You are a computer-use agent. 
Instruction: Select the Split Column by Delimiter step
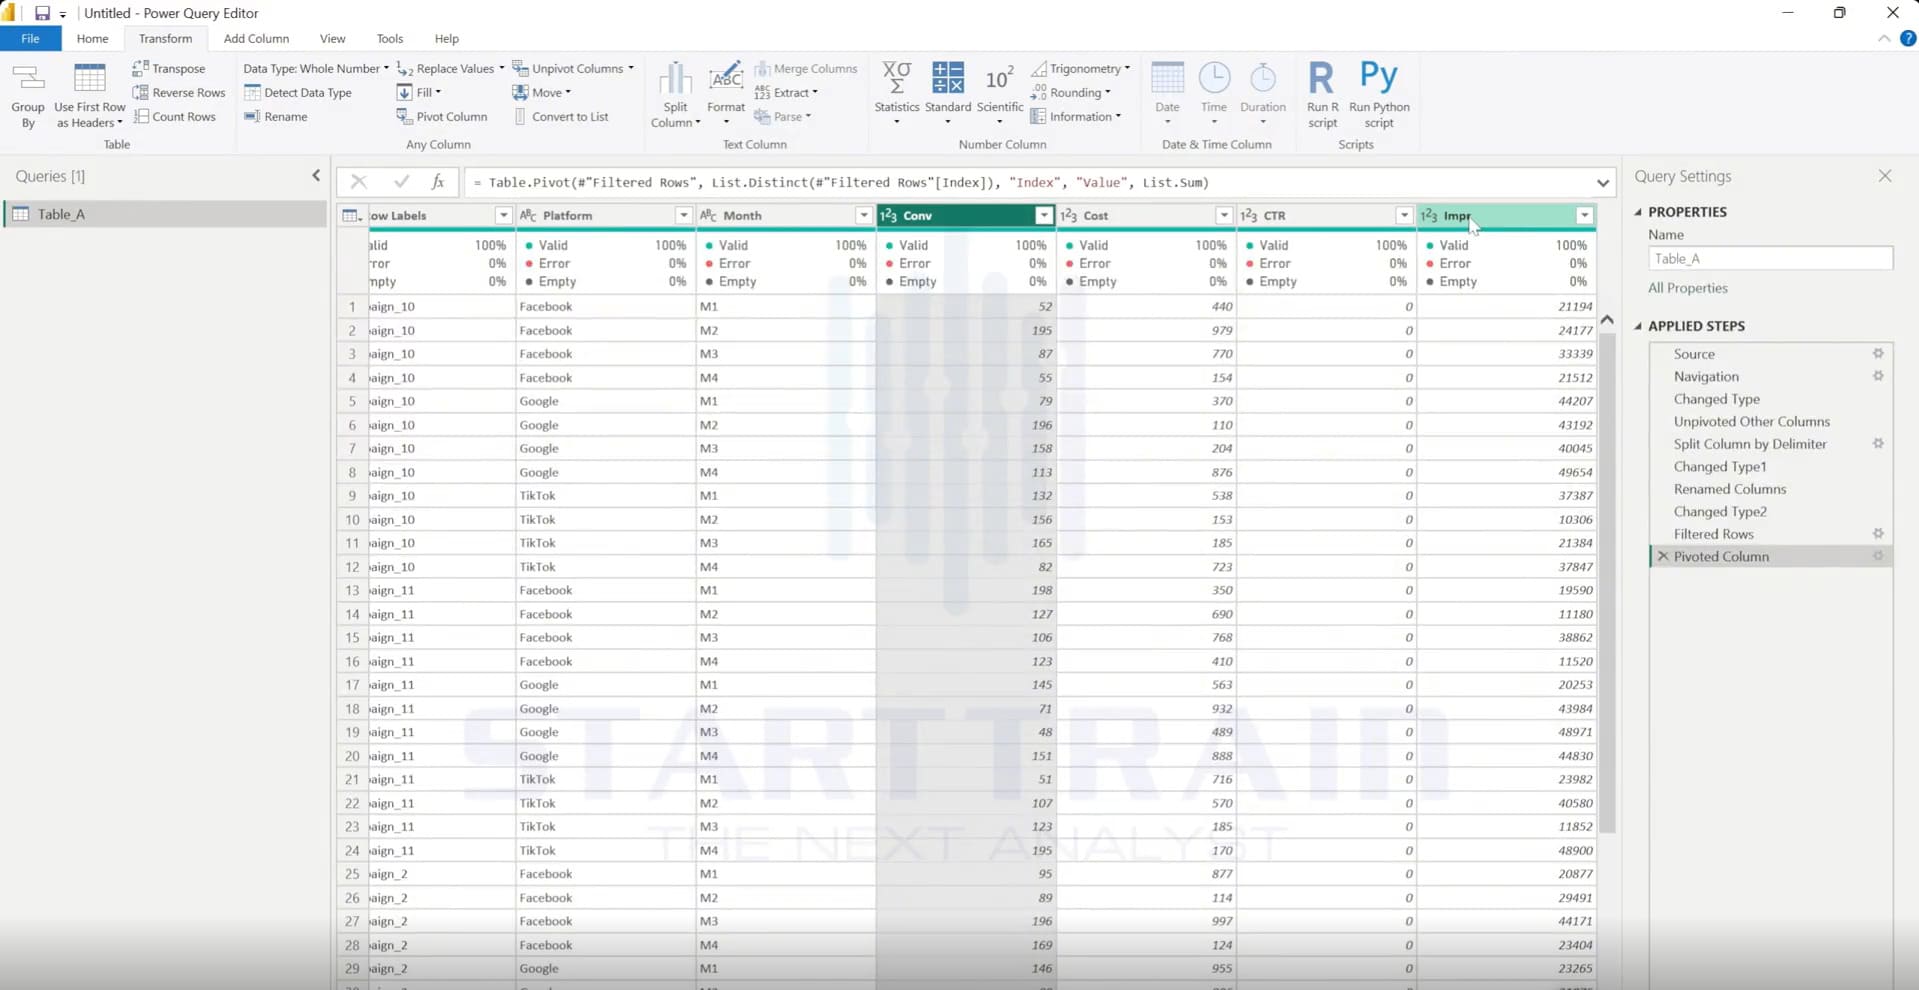coord(1750,444)
